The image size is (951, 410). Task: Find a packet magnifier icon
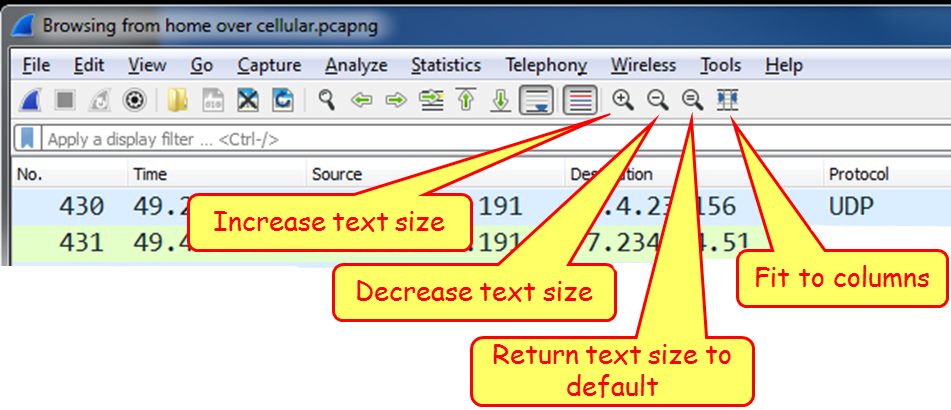(x=327, y=99)
